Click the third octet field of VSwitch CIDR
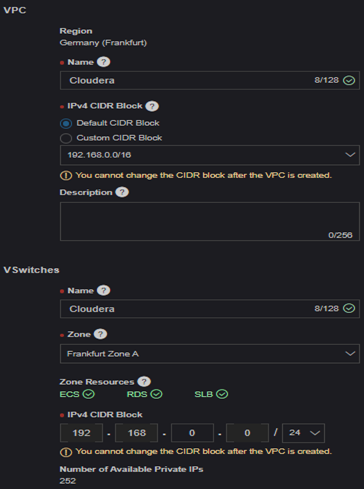 tap(192, 433)
